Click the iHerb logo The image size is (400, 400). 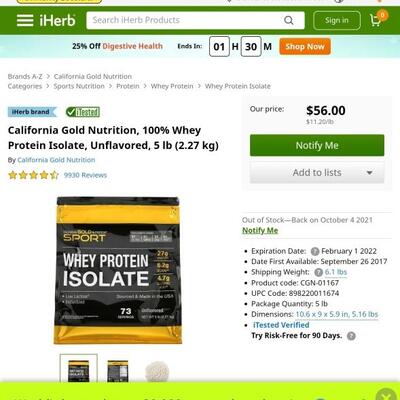[57, 20]
